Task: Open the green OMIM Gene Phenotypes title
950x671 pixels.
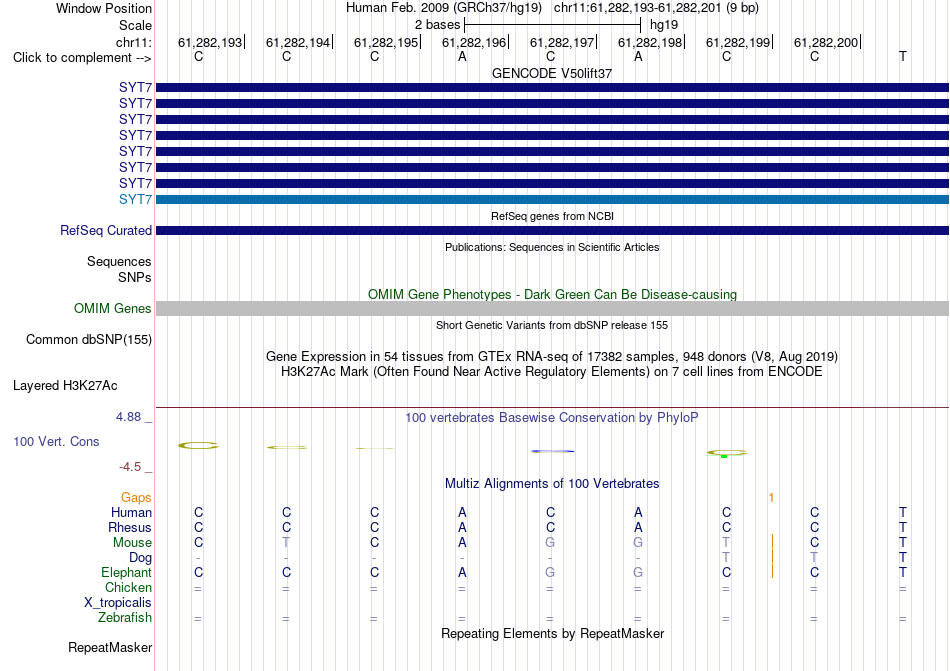Action: (552, 294)
